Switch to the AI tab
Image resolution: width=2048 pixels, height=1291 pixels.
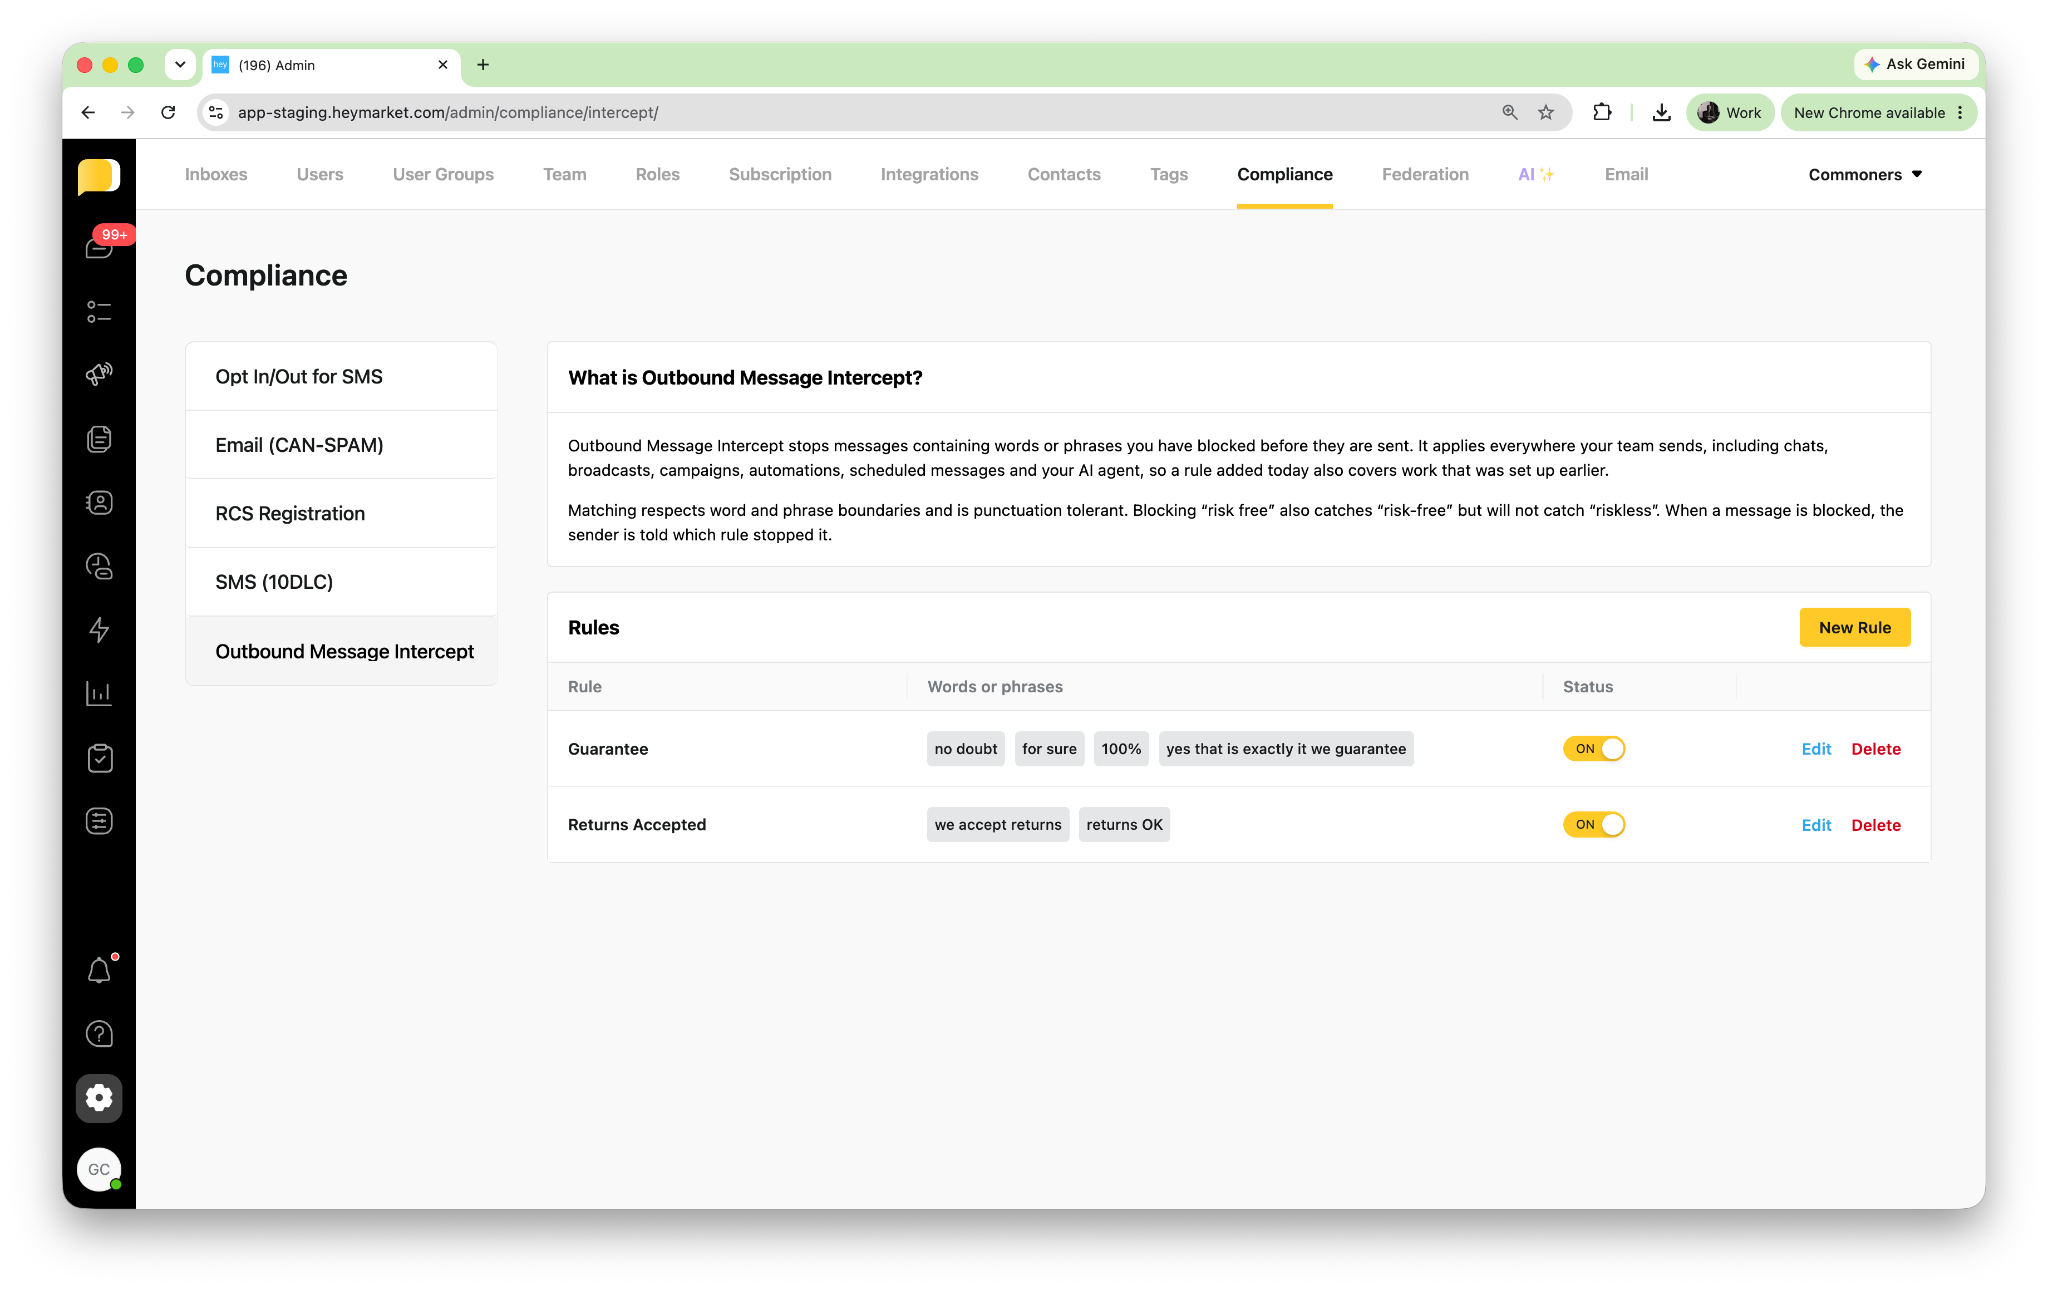(1536, 175)
